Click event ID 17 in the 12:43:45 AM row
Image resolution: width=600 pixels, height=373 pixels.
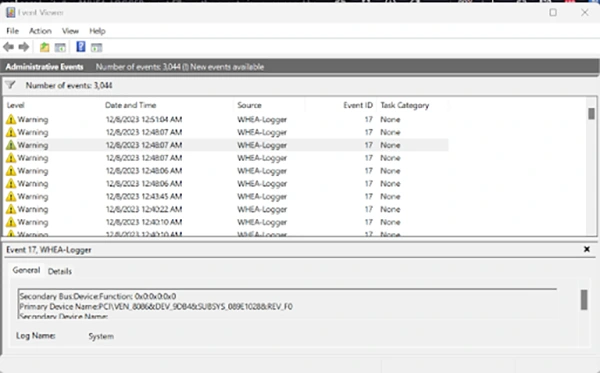368,196
